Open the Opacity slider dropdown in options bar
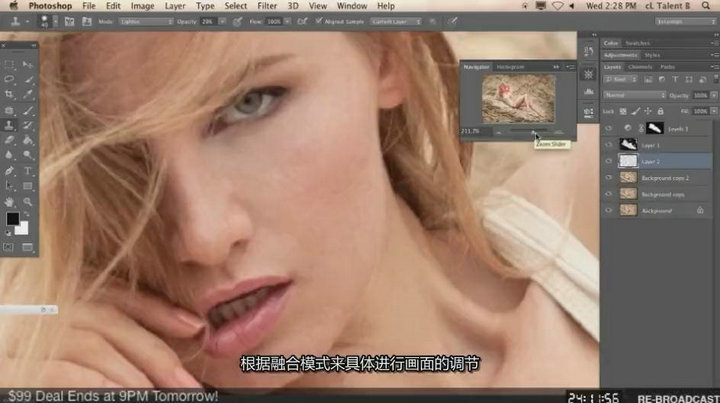Screen dimensions: 720x403 coord(222,22)
